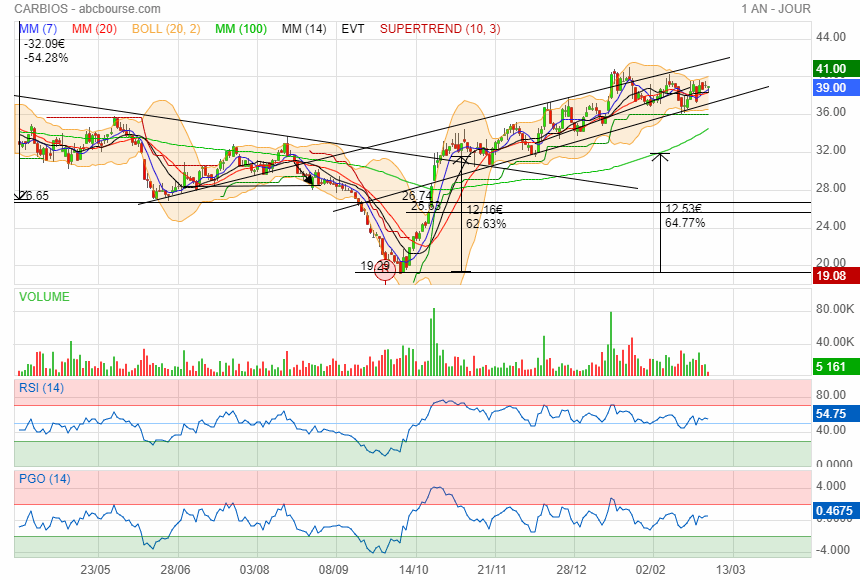Click the CARBIOS - abcbourse.com chart title
860x580 pixels.
[87, 9]
